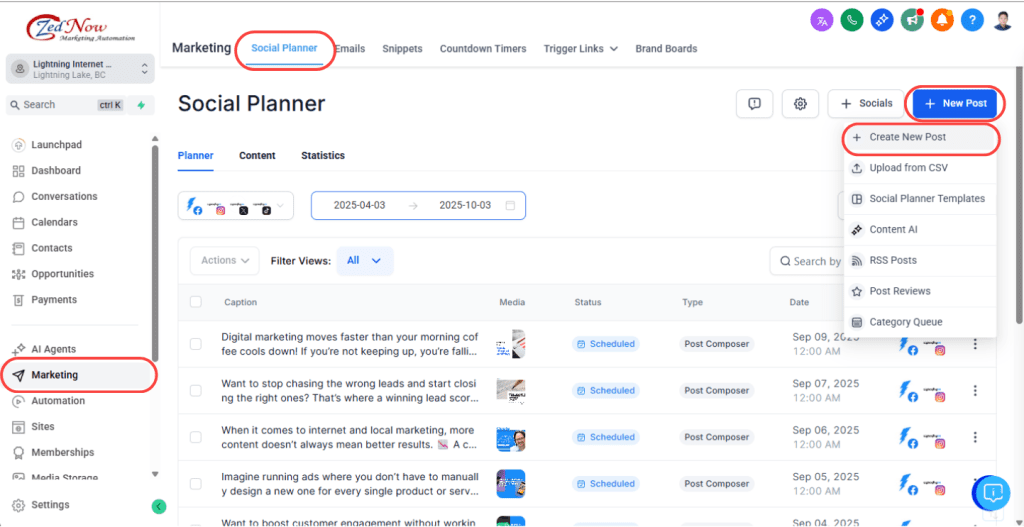
Task: Switch to the Emails tab
Action: tap(350, 48)
